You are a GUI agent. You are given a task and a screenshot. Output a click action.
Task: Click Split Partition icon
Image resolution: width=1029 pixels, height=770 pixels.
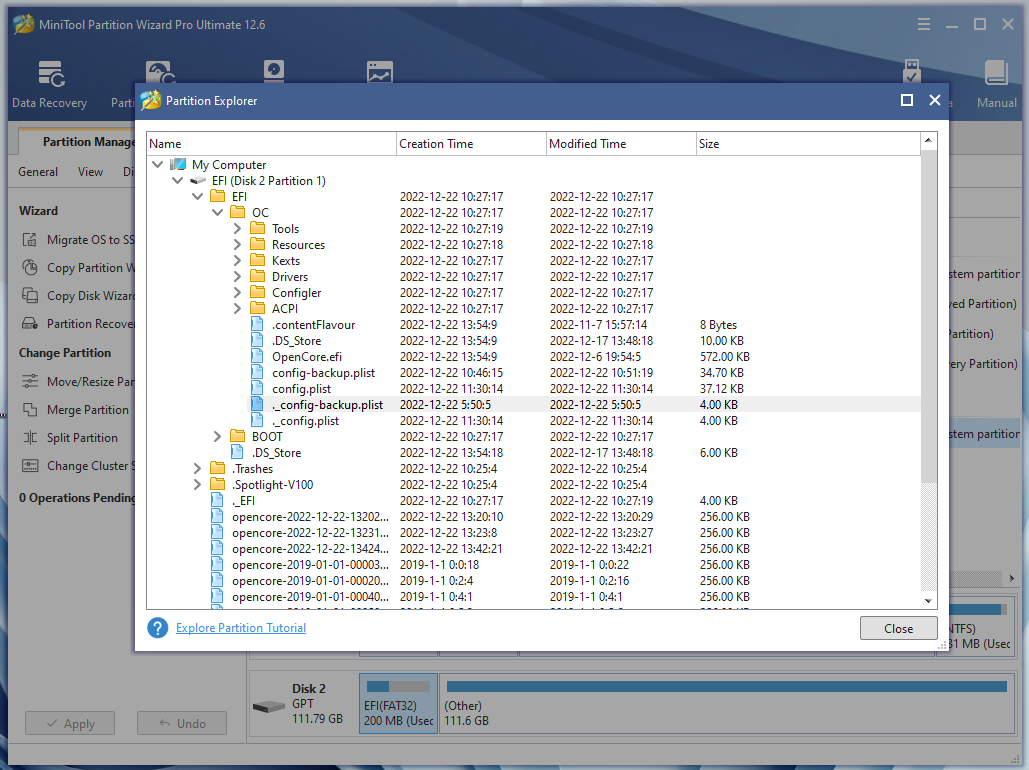point(30,437)
